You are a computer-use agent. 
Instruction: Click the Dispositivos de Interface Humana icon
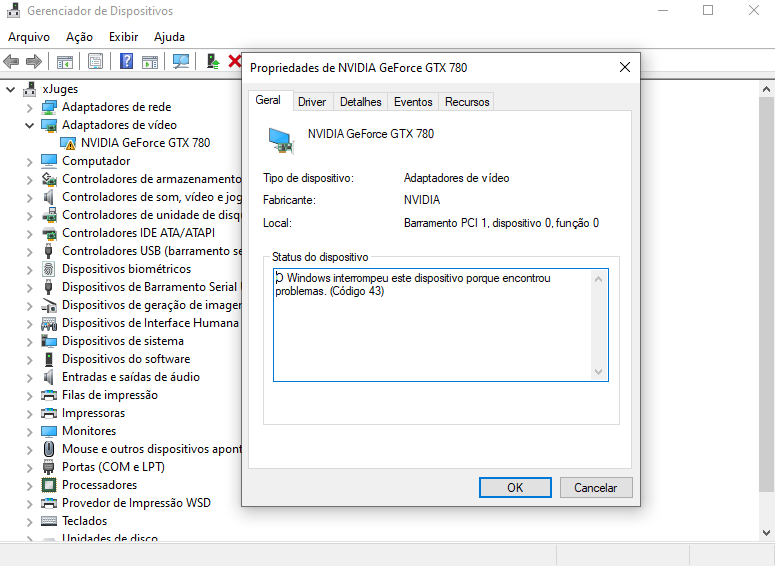(x=49, y=323)
